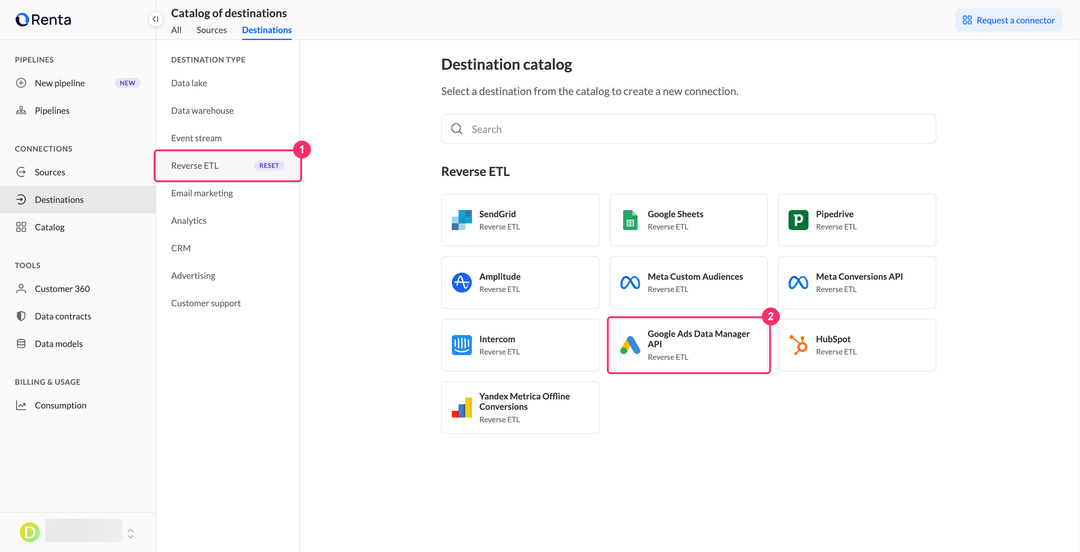The width and height of the screenshot is (1080, 552).
Task: Switch to the Sources tab
Action: coord(211,30)
